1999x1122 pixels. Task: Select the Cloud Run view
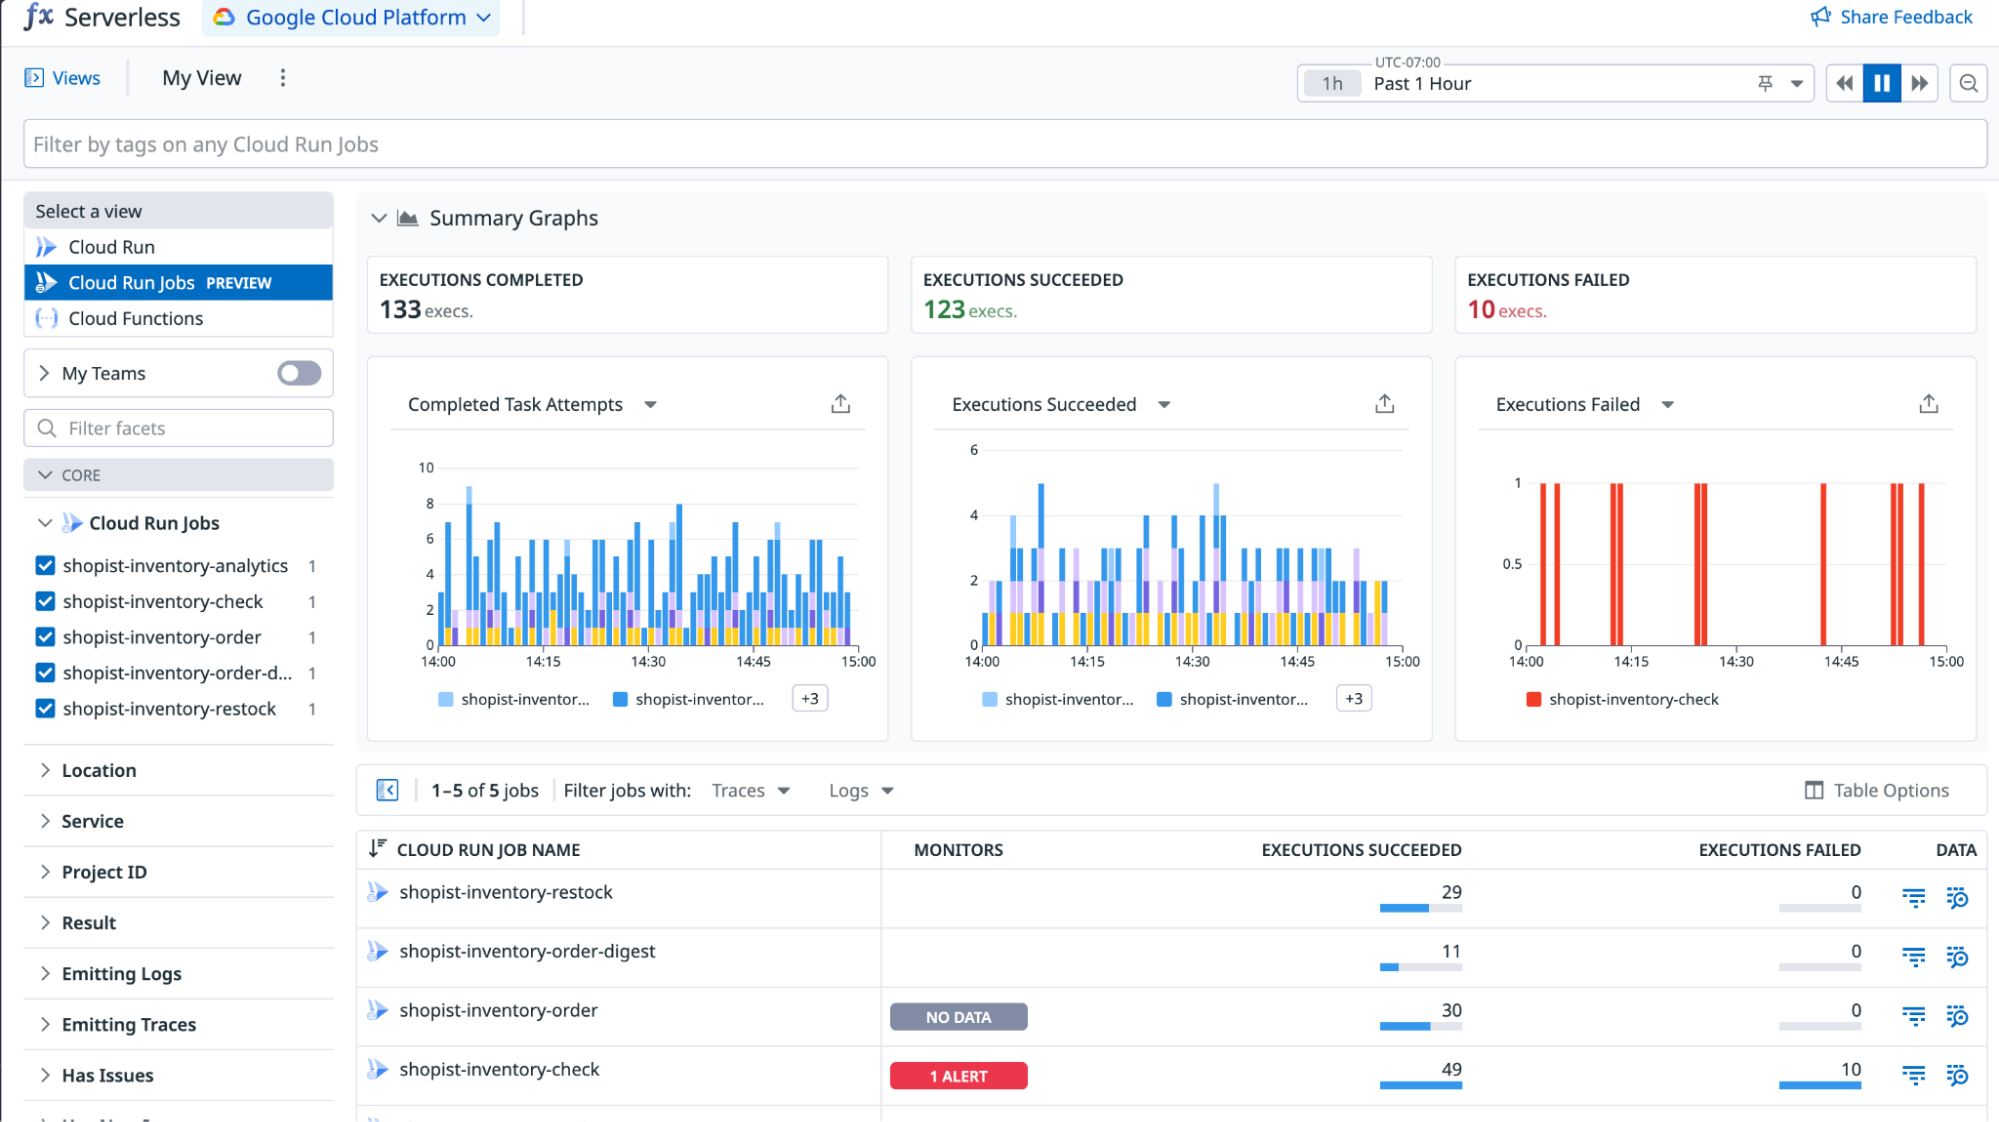click(178, 247)
